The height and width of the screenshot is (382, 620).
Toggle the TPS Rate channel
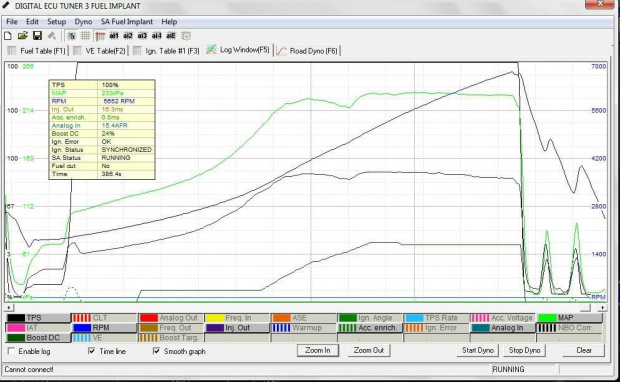click(x=437, y=318)
